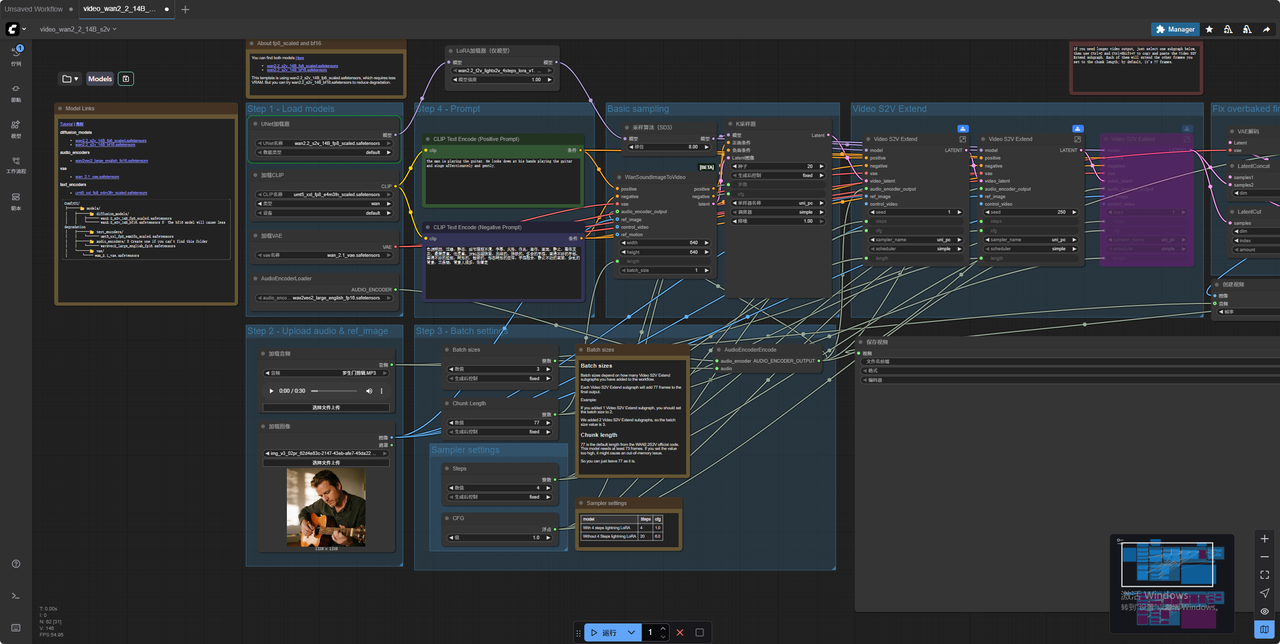Image resolution: width=1280 pixels, height=644 pixels.
Task: Zoom out with the minus canvas icon
Action: click(x=1264, y=557)
